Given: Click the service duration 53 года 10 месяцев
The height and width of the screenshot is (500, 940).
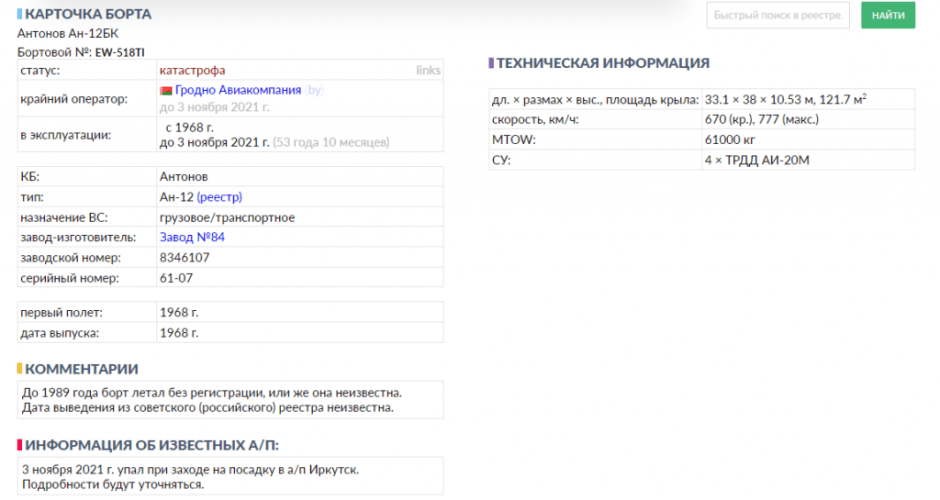Looking at the screenshot, I should point(332,142).
